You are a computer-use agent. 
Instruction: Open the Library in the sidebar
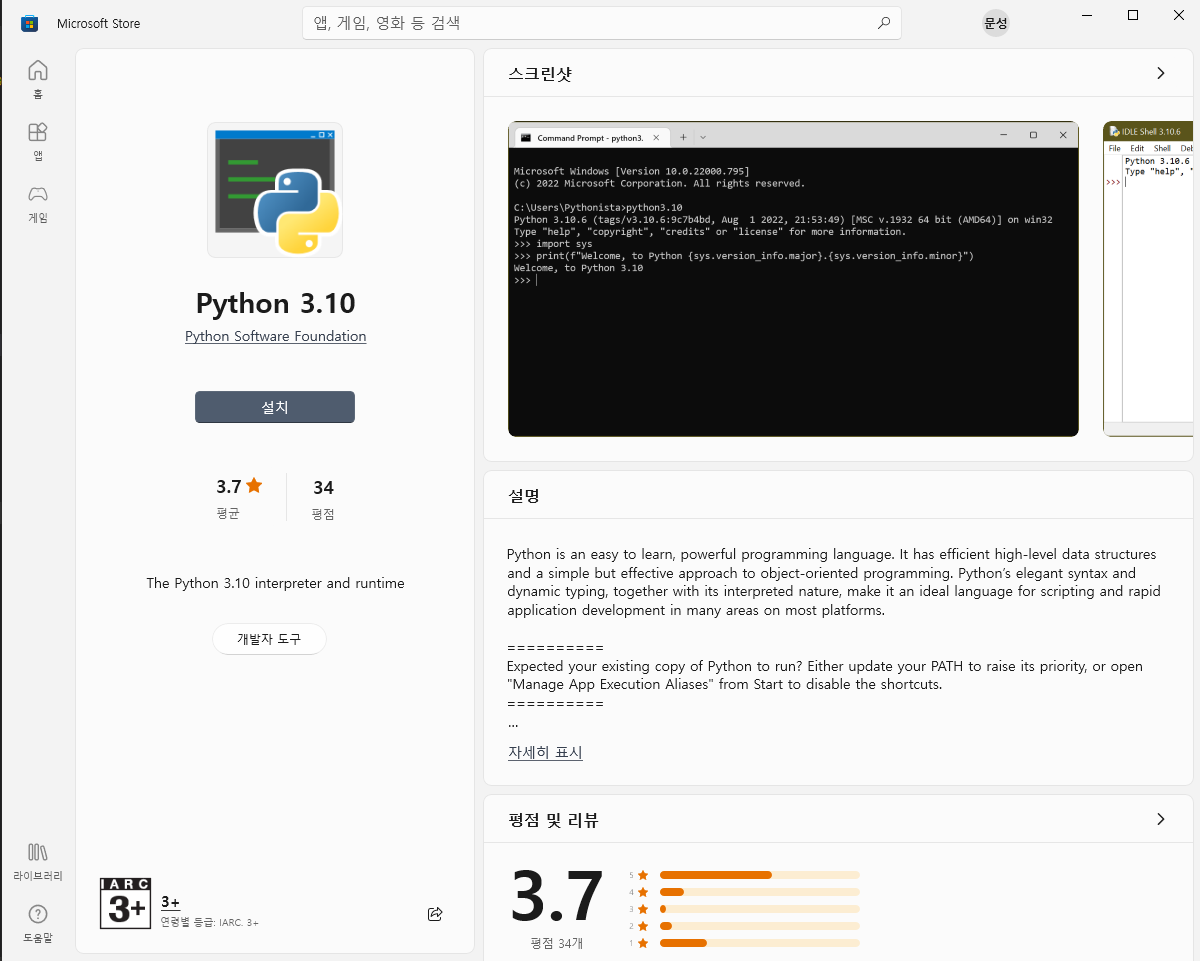click(x=38, y=861)
